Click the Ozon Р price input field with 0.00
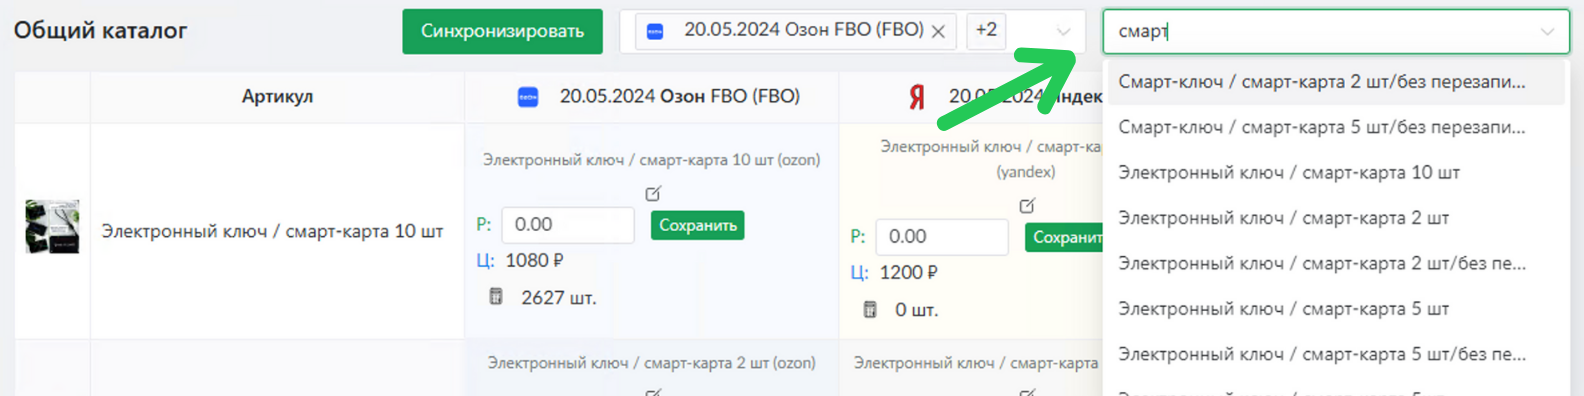The height and width of the screenshot is (396, 1584). tap(568, 225)
